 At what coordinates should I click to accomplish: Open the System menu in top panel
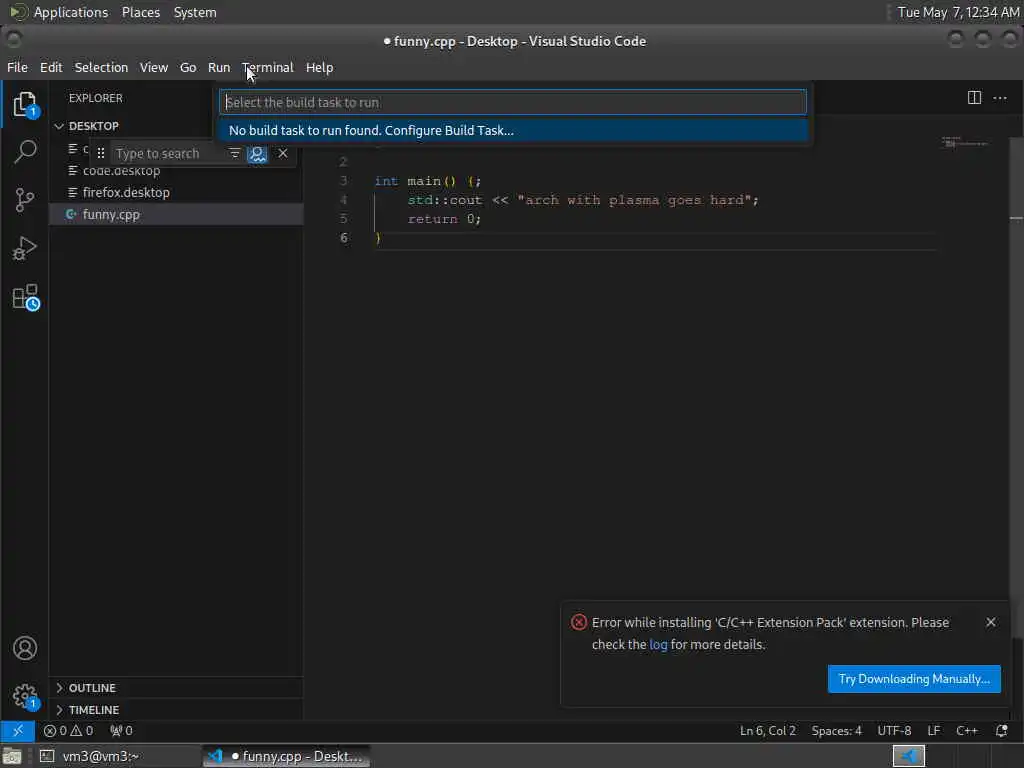[195, 12]
